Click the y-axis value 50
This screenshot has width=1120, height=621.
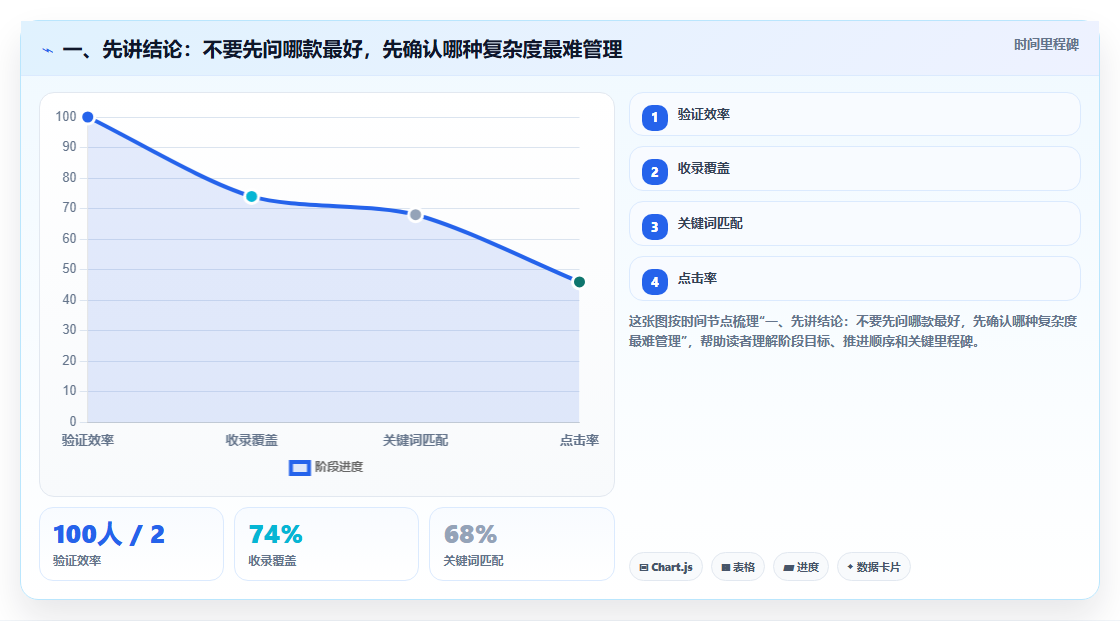(69, 269)
